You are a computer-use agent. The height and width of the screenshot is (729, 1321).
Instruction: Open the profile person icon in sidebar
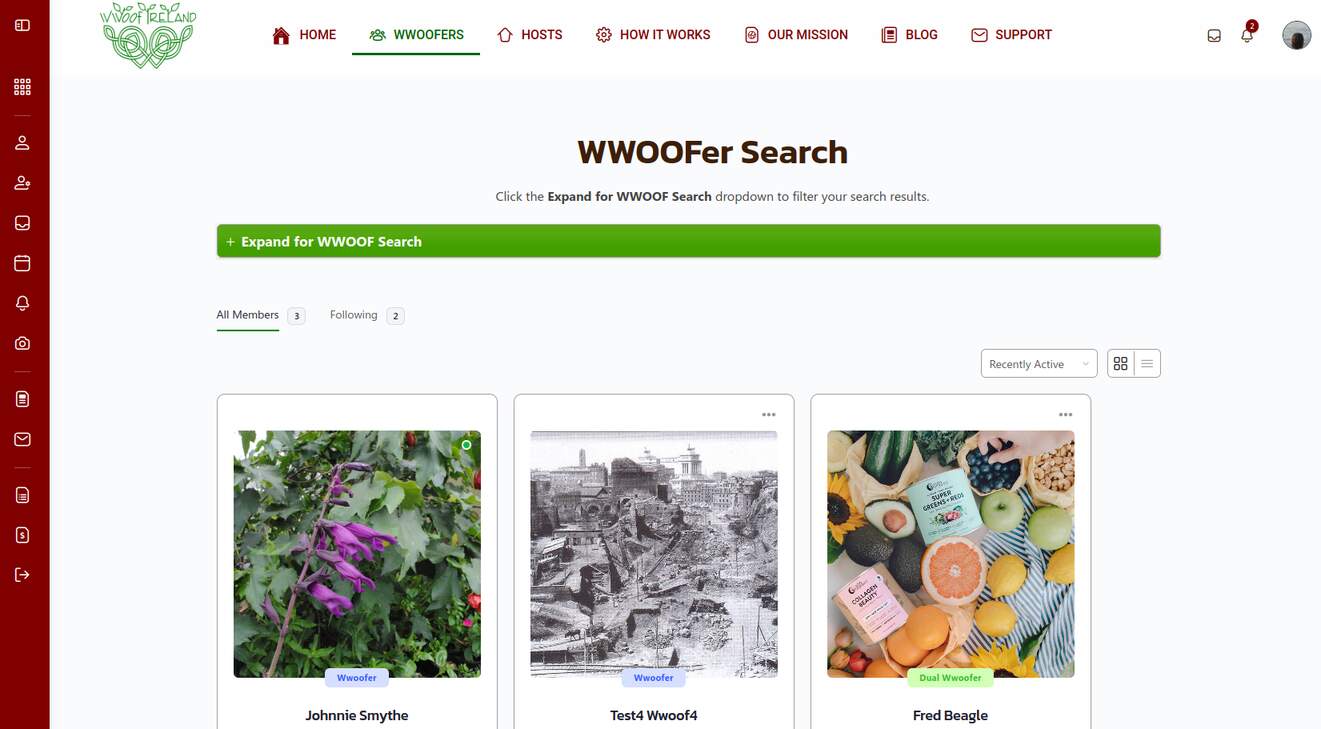point(22,143)
